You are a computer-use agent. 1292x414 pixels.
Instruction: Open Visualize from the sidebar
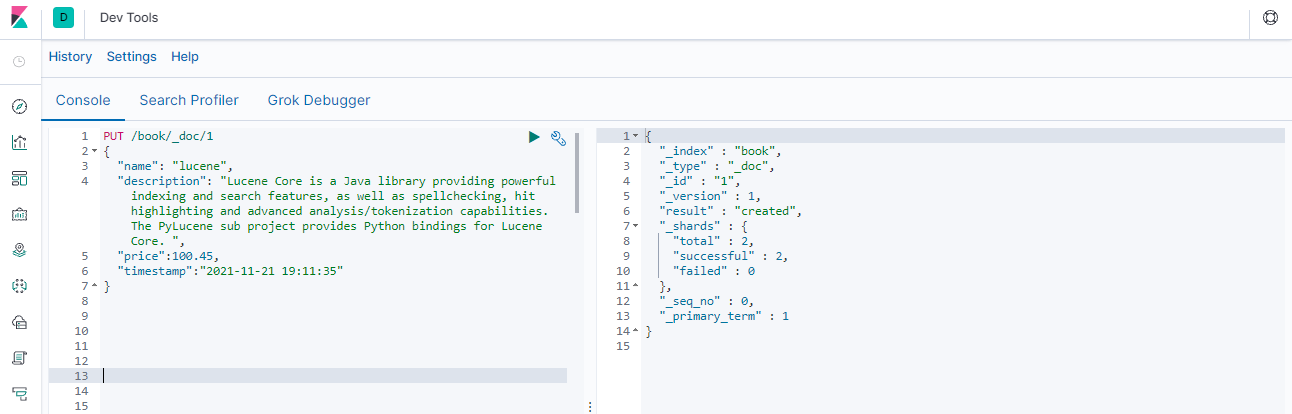tap(19, 142)
